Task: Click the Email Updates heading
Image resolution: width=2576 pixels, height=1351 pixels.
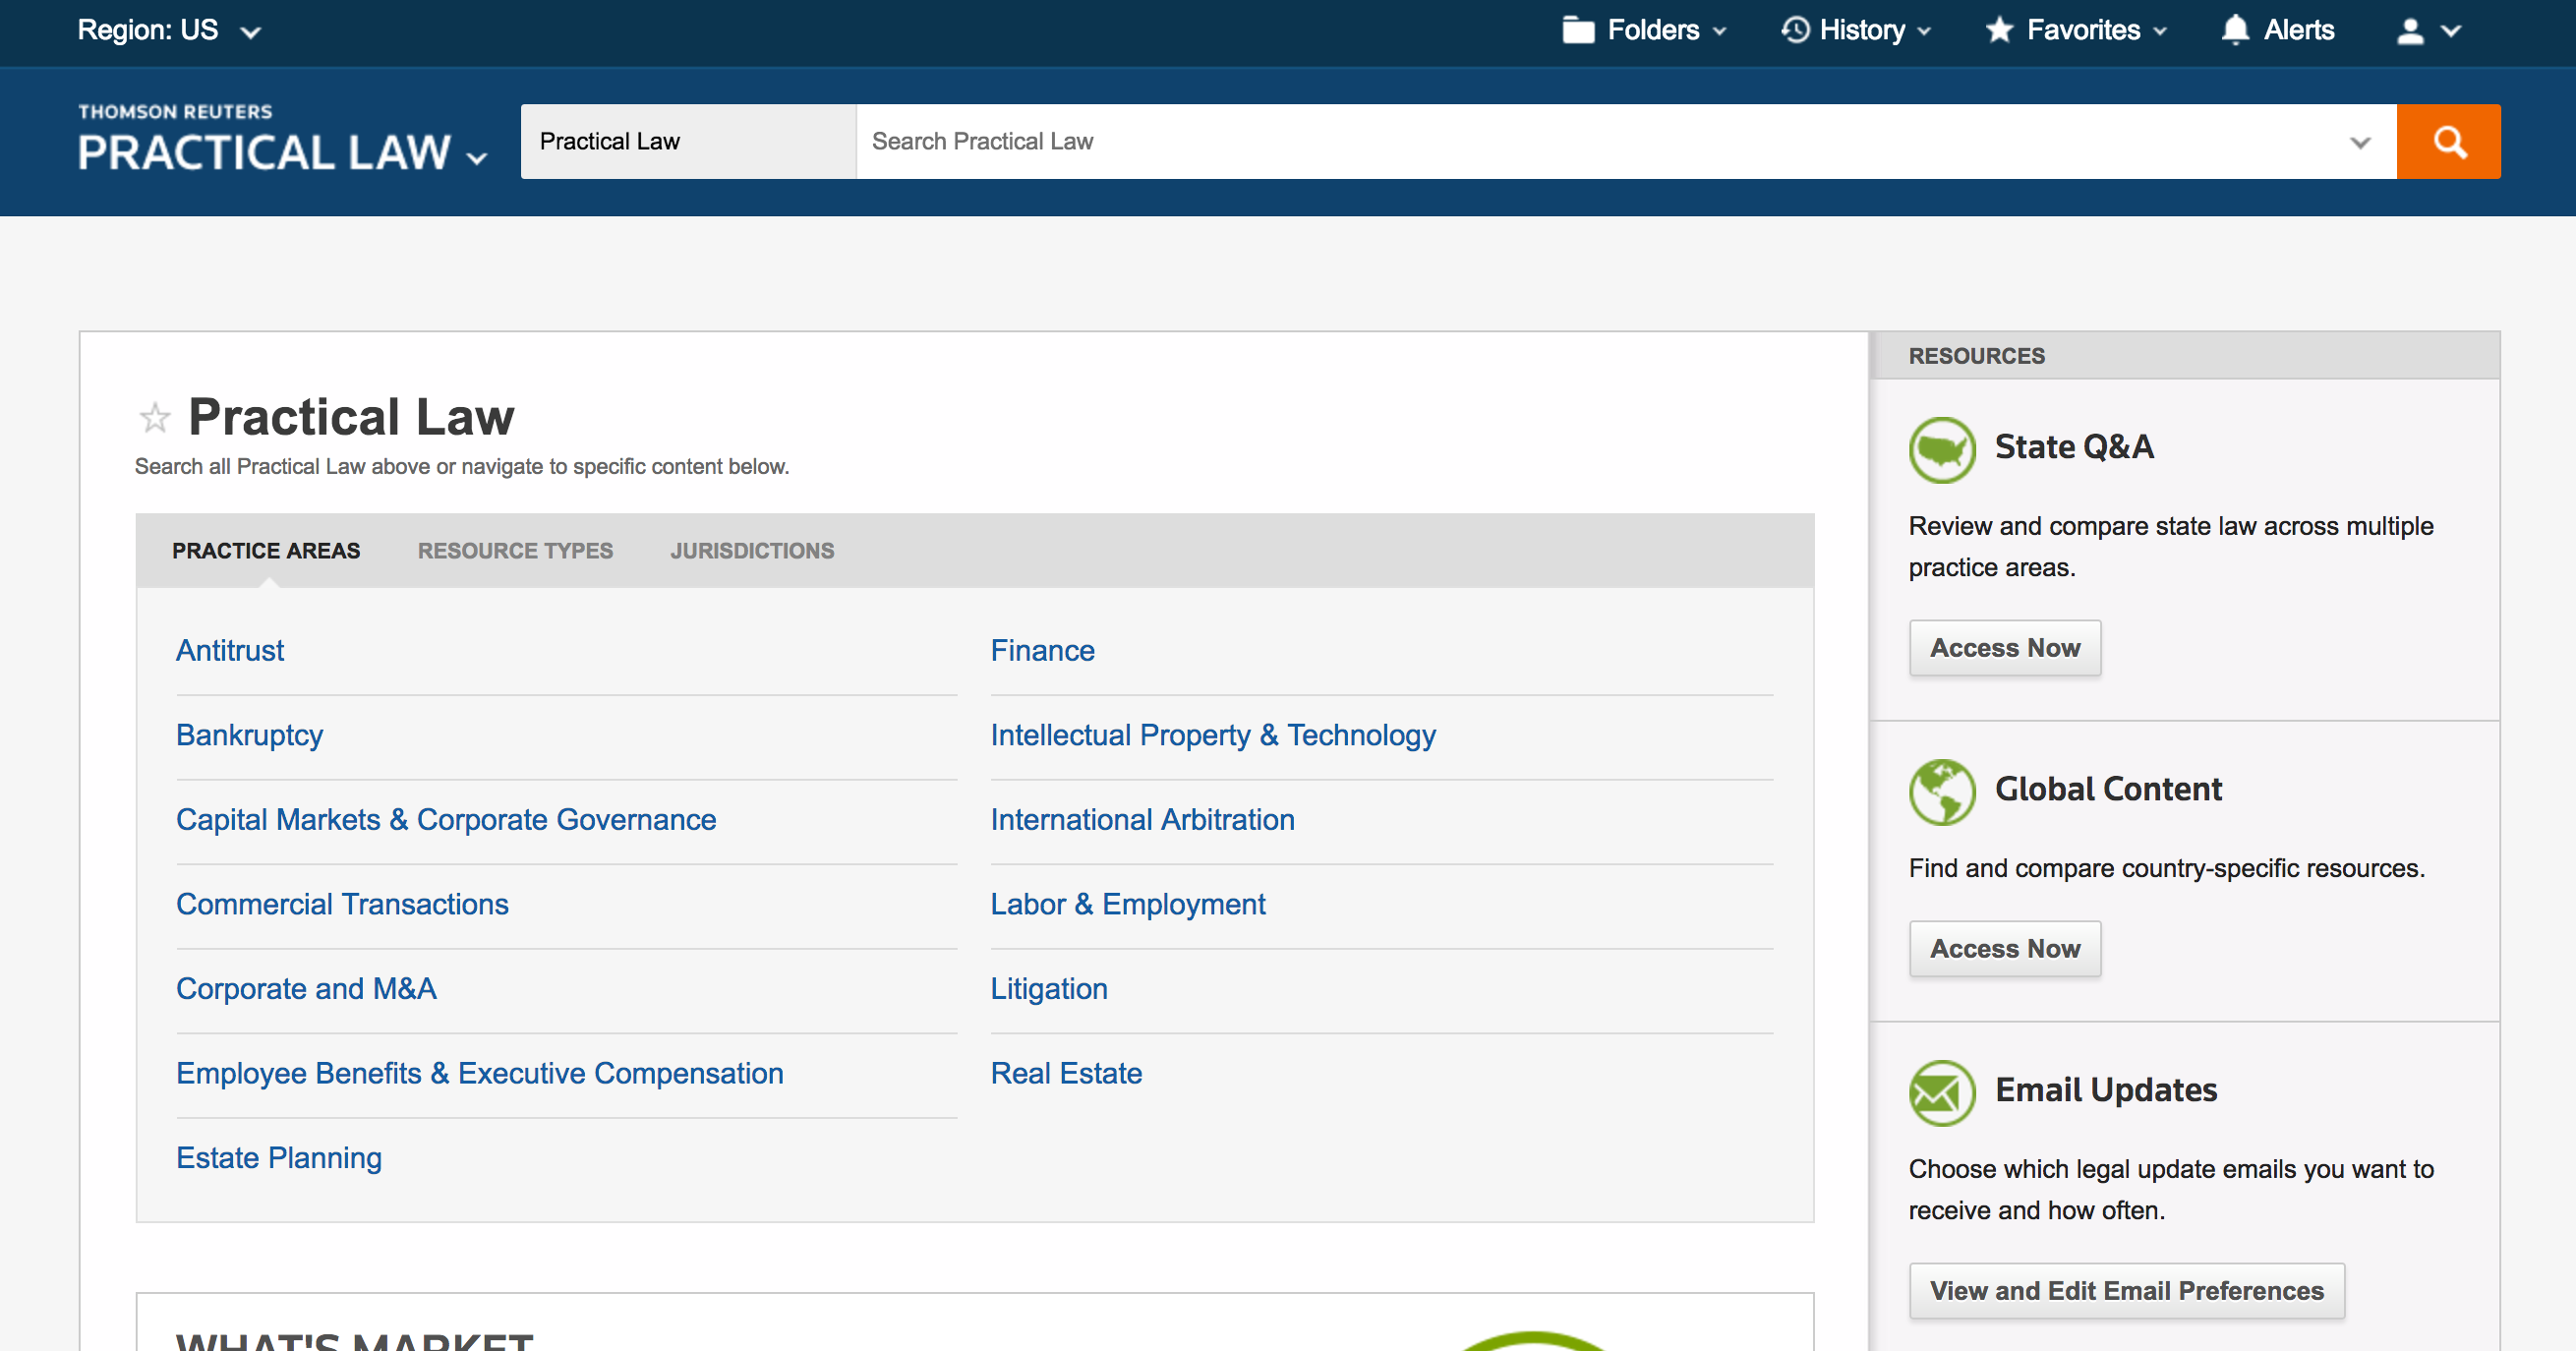Action: pos(2106,1090)
